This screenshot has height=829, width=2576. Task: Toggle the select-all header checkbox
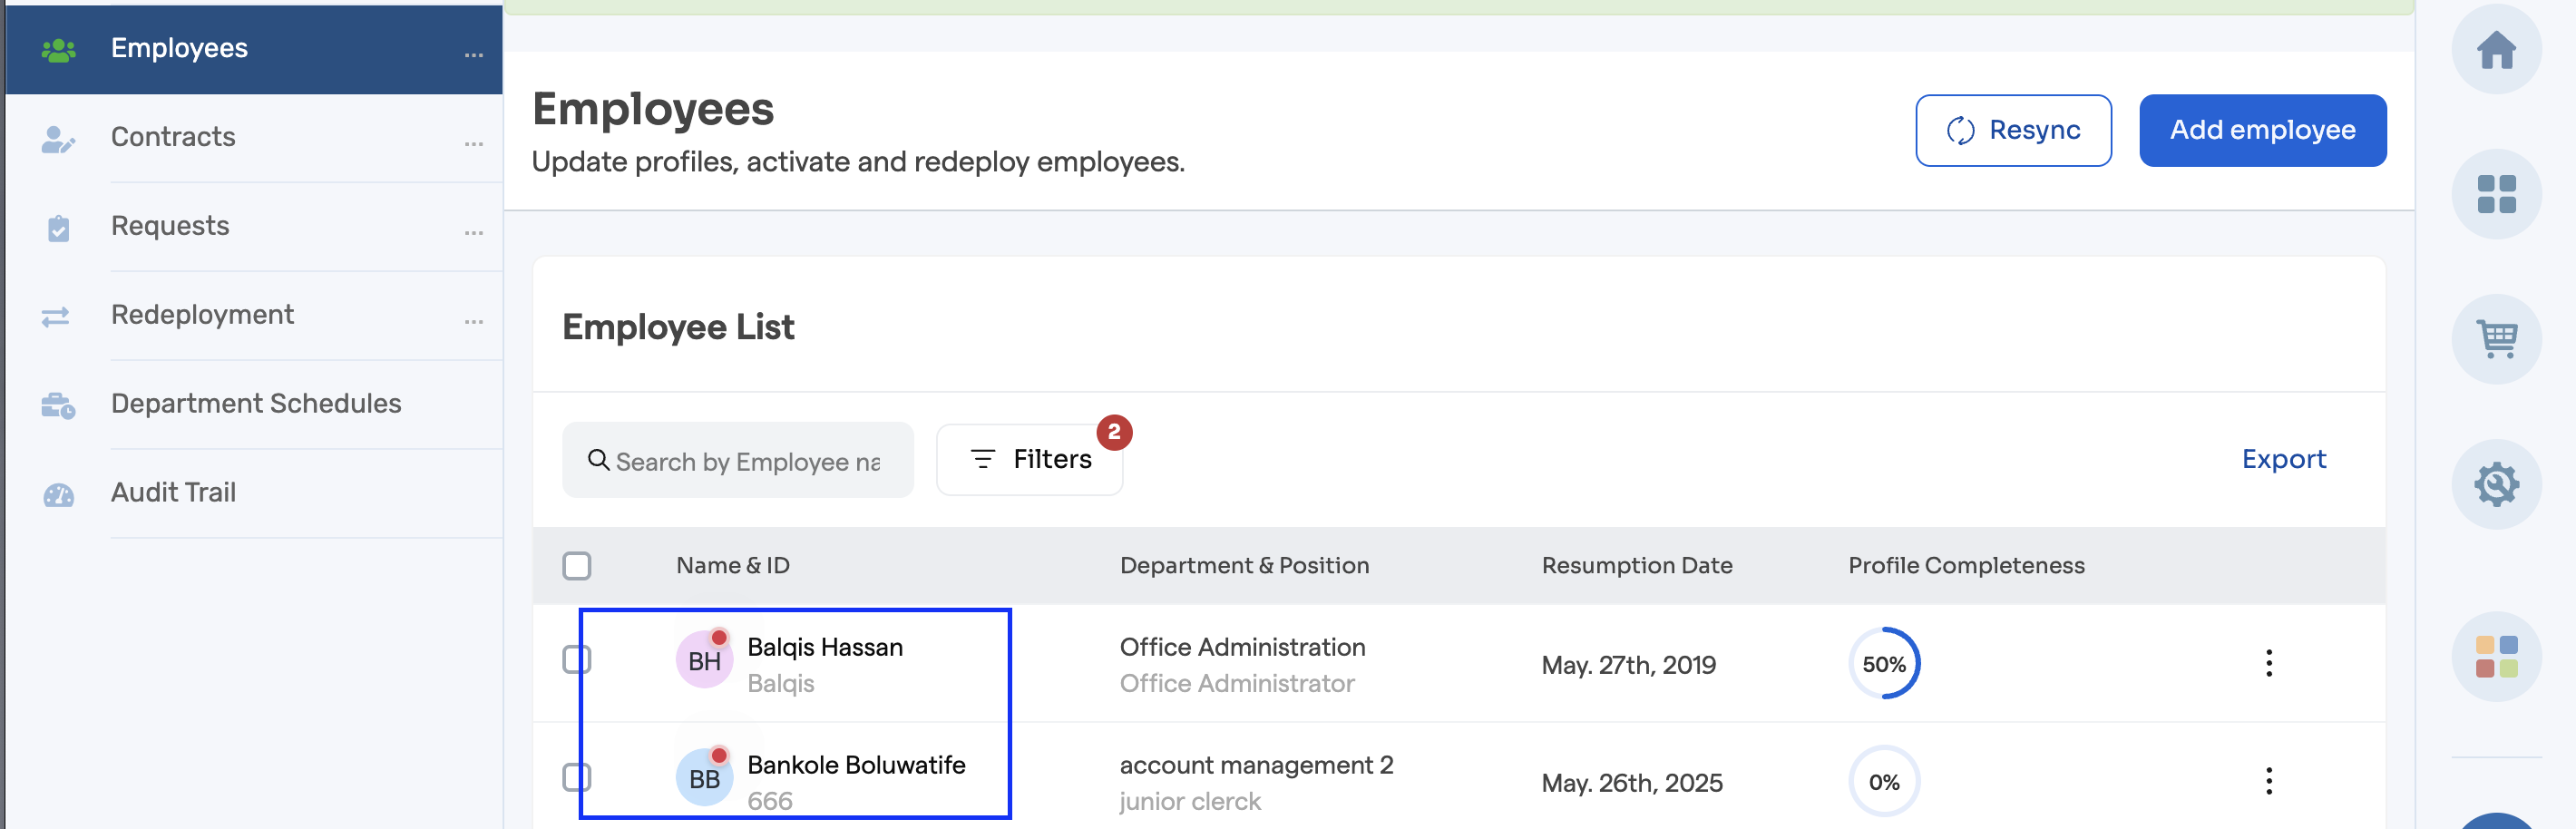[577, 566]
